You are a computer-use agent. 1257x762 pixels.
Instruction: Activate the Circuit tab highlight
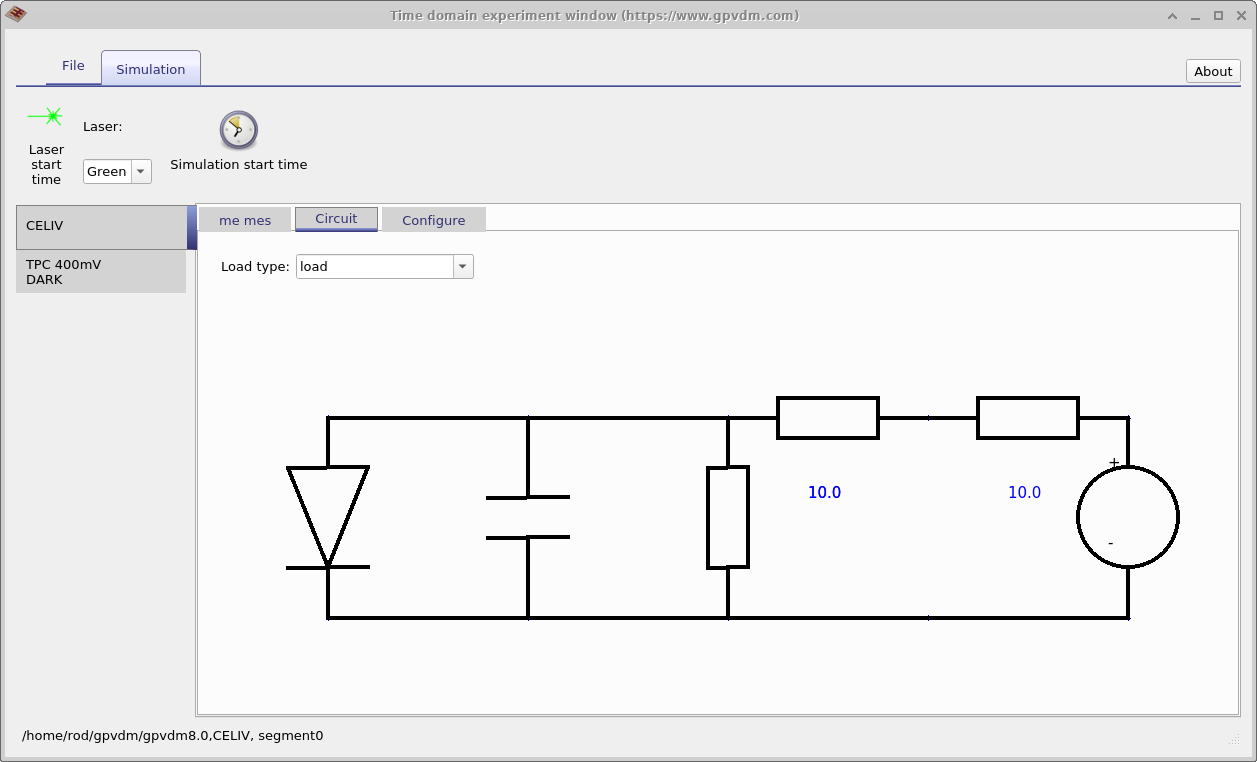[336, 219]
